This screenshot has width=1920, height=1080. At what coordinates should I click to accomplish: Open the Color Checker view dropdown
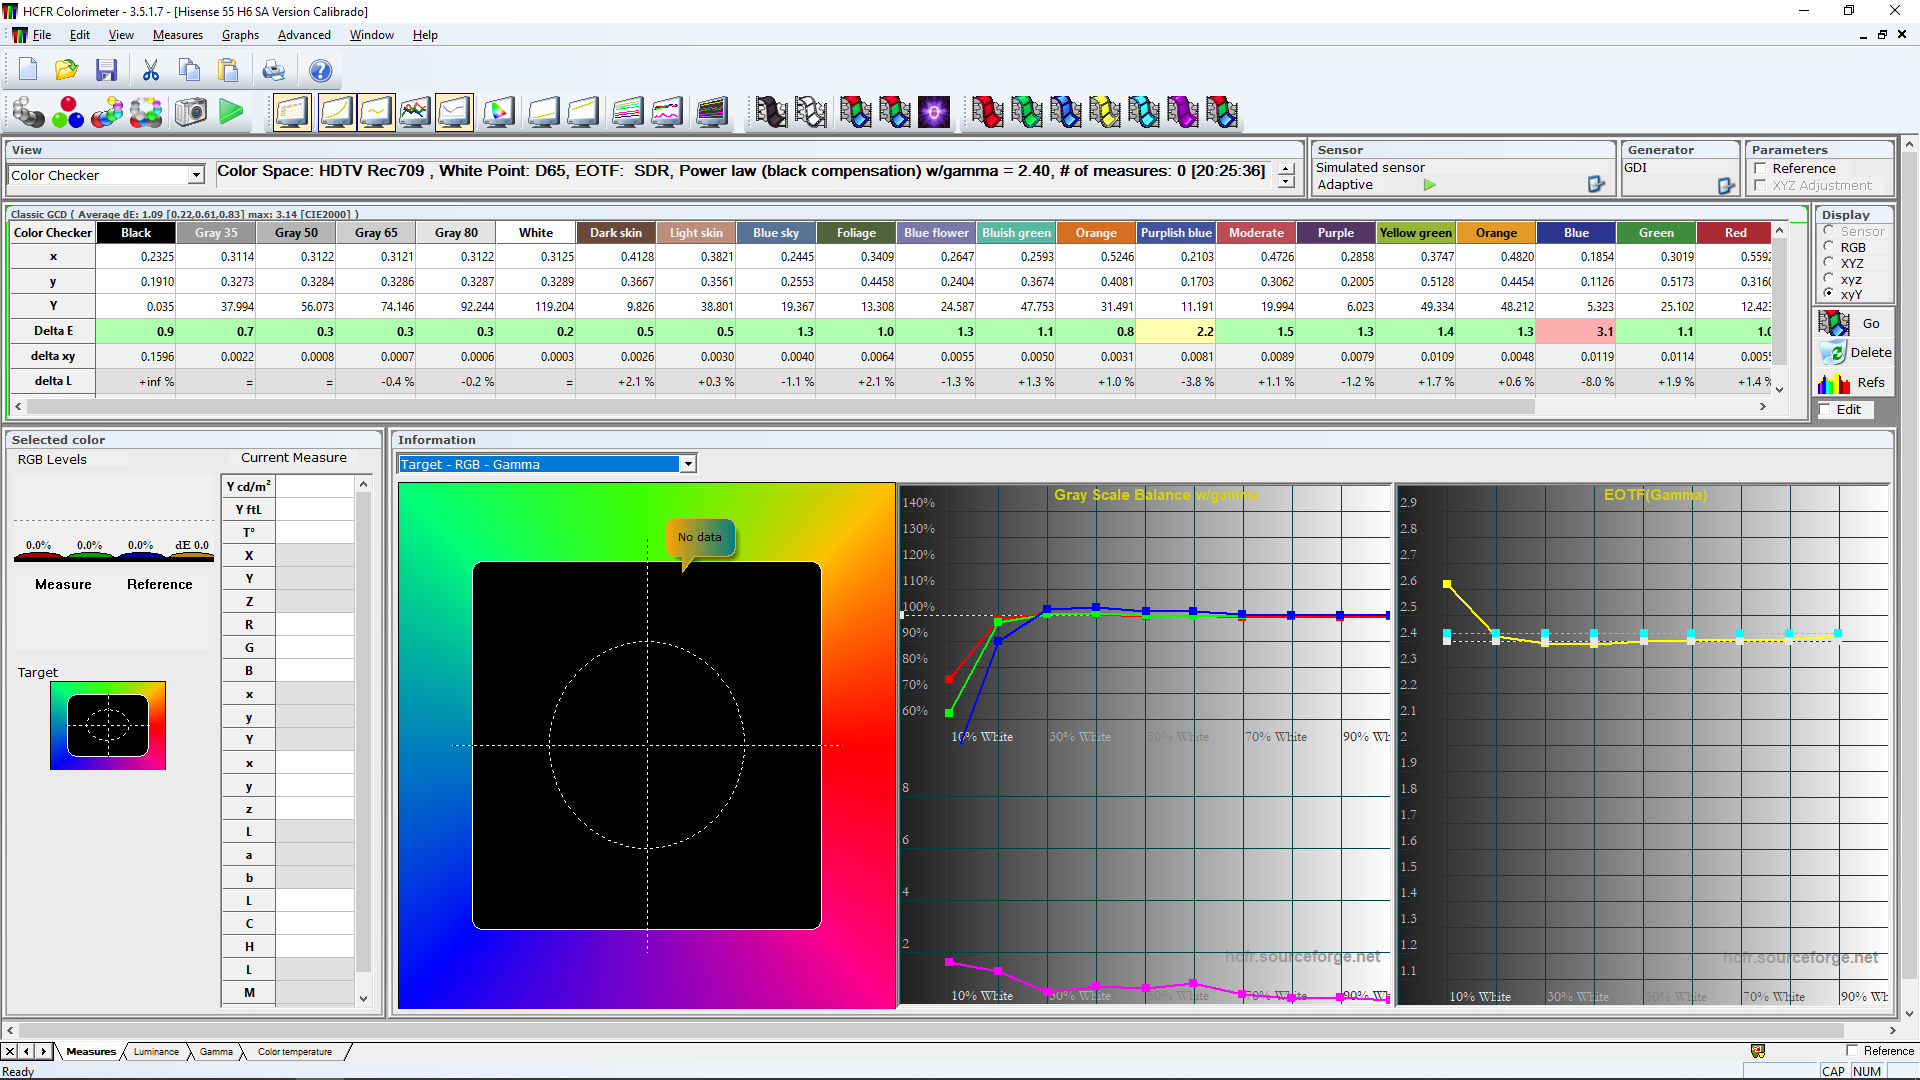[196, 175]
